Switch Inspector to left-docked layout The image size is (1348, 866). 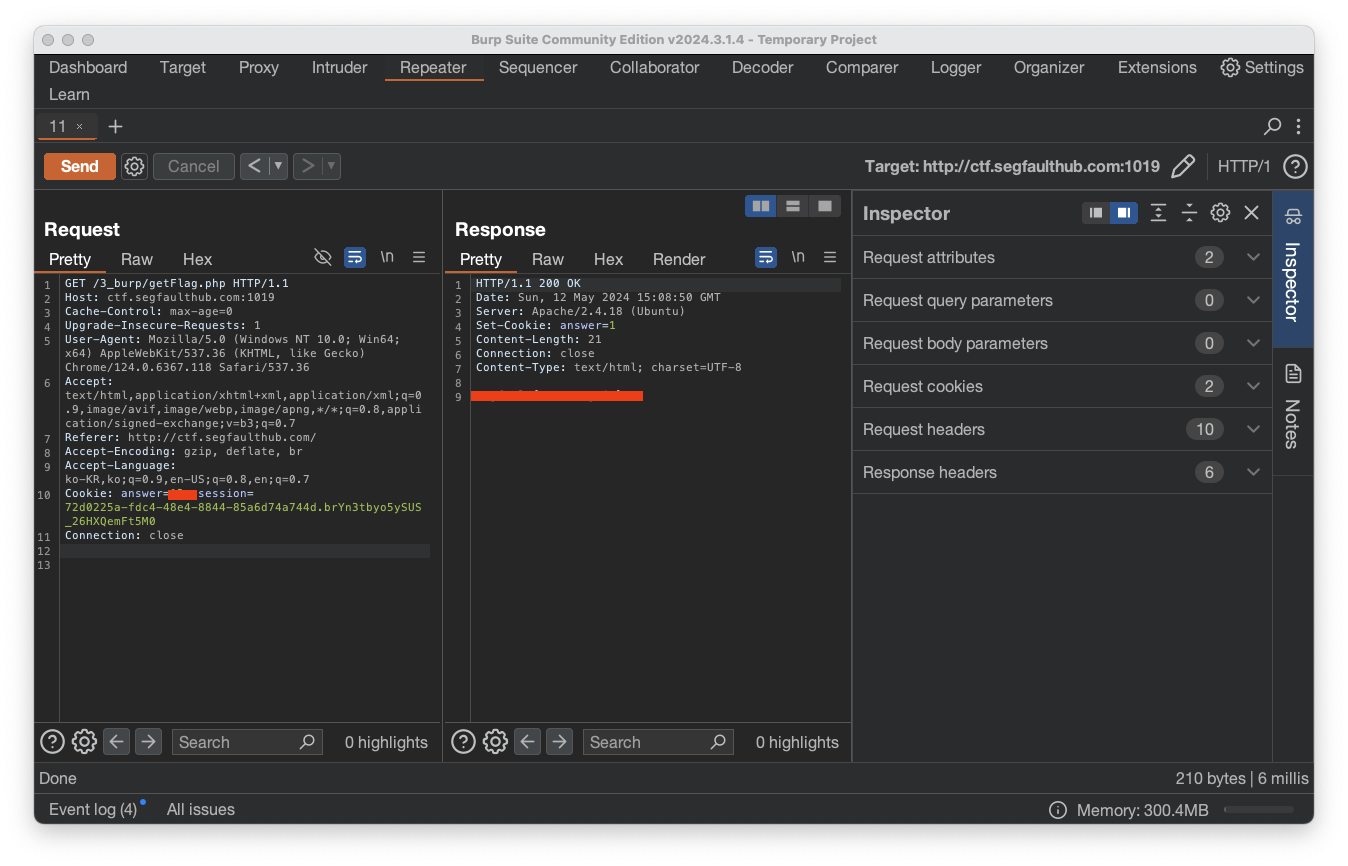pyautogui.click(x=1096, y=213)
